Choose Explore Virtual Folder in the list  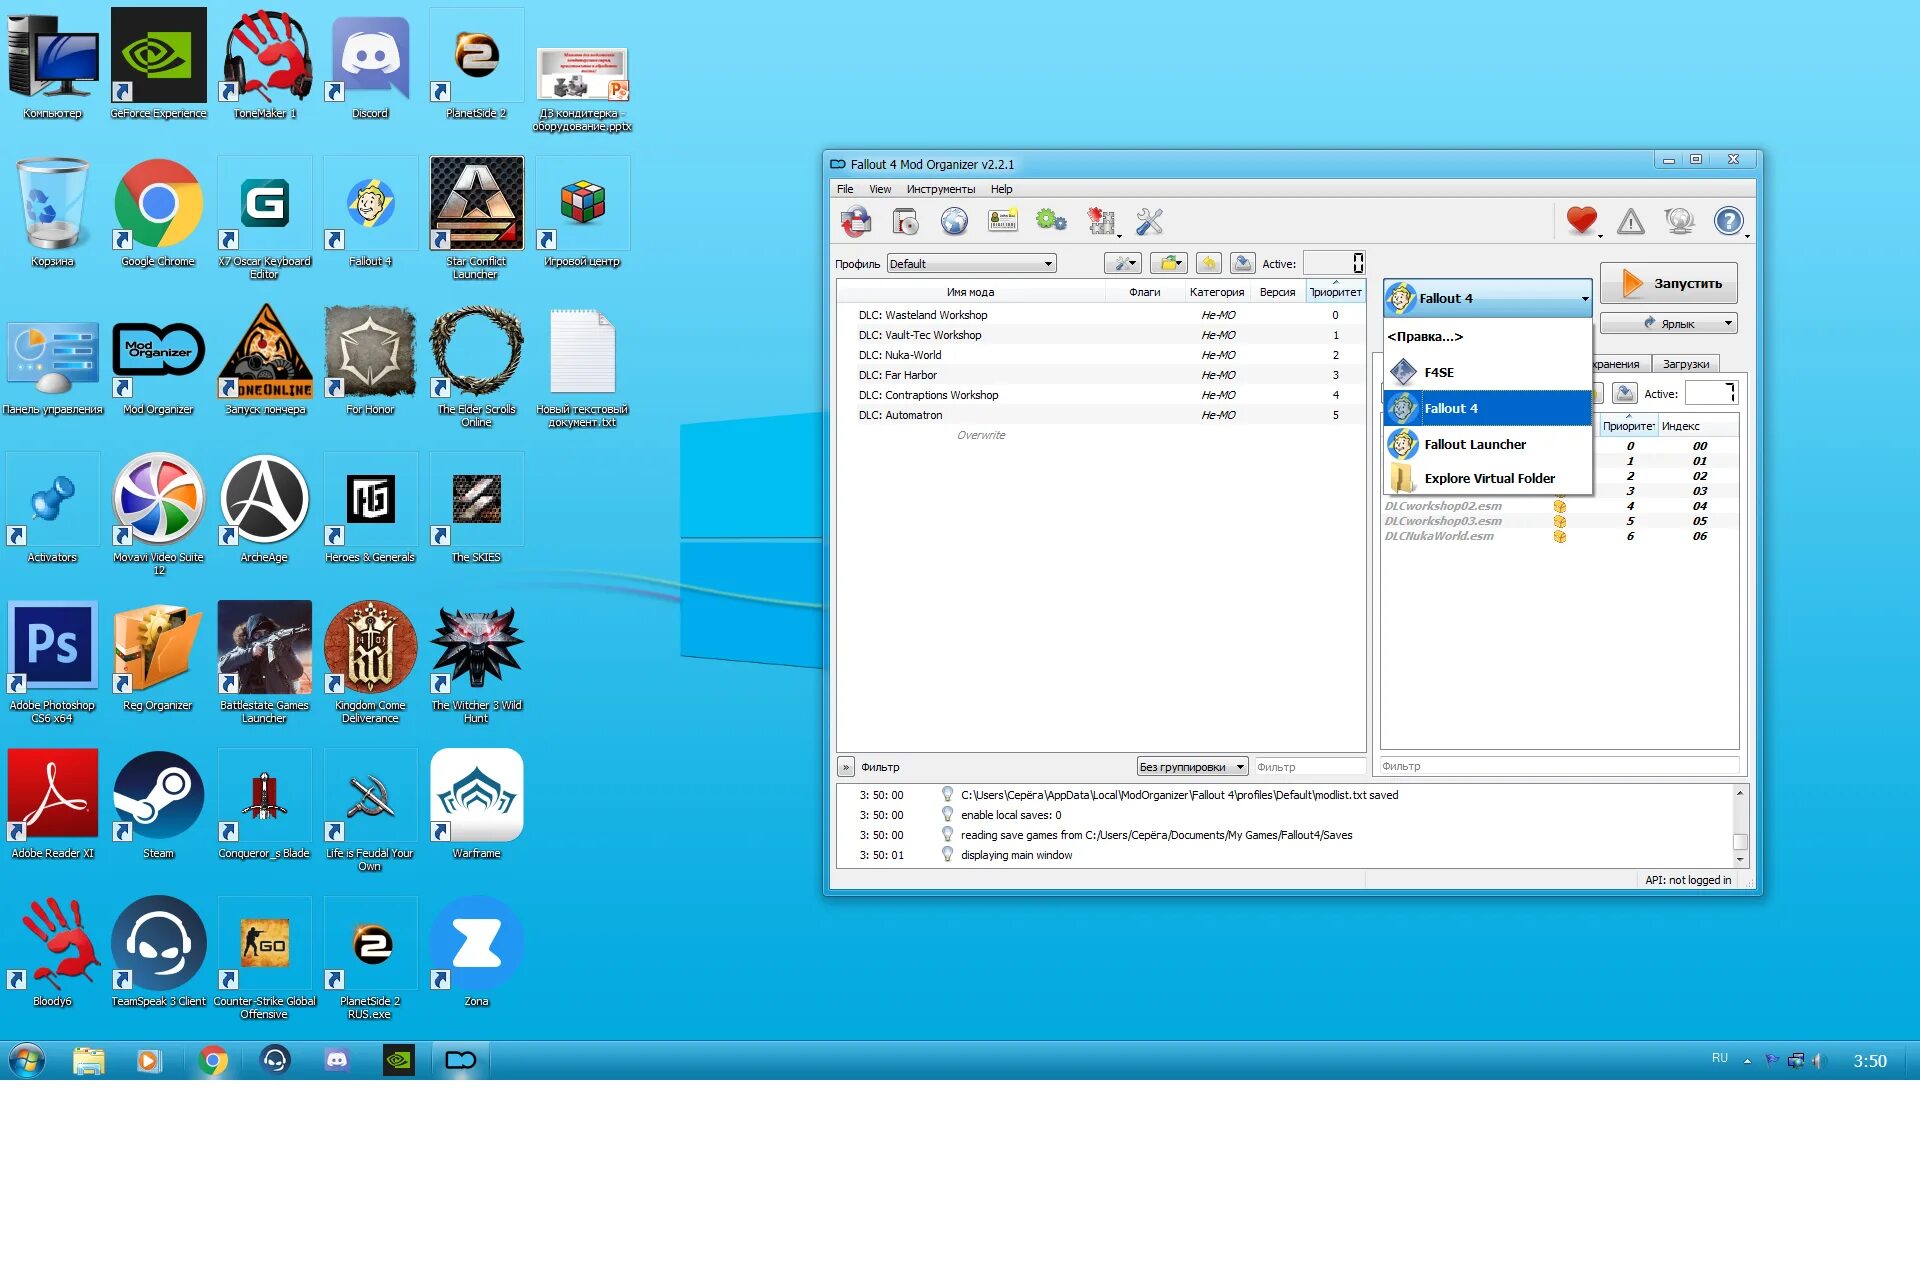point(1488,478)
